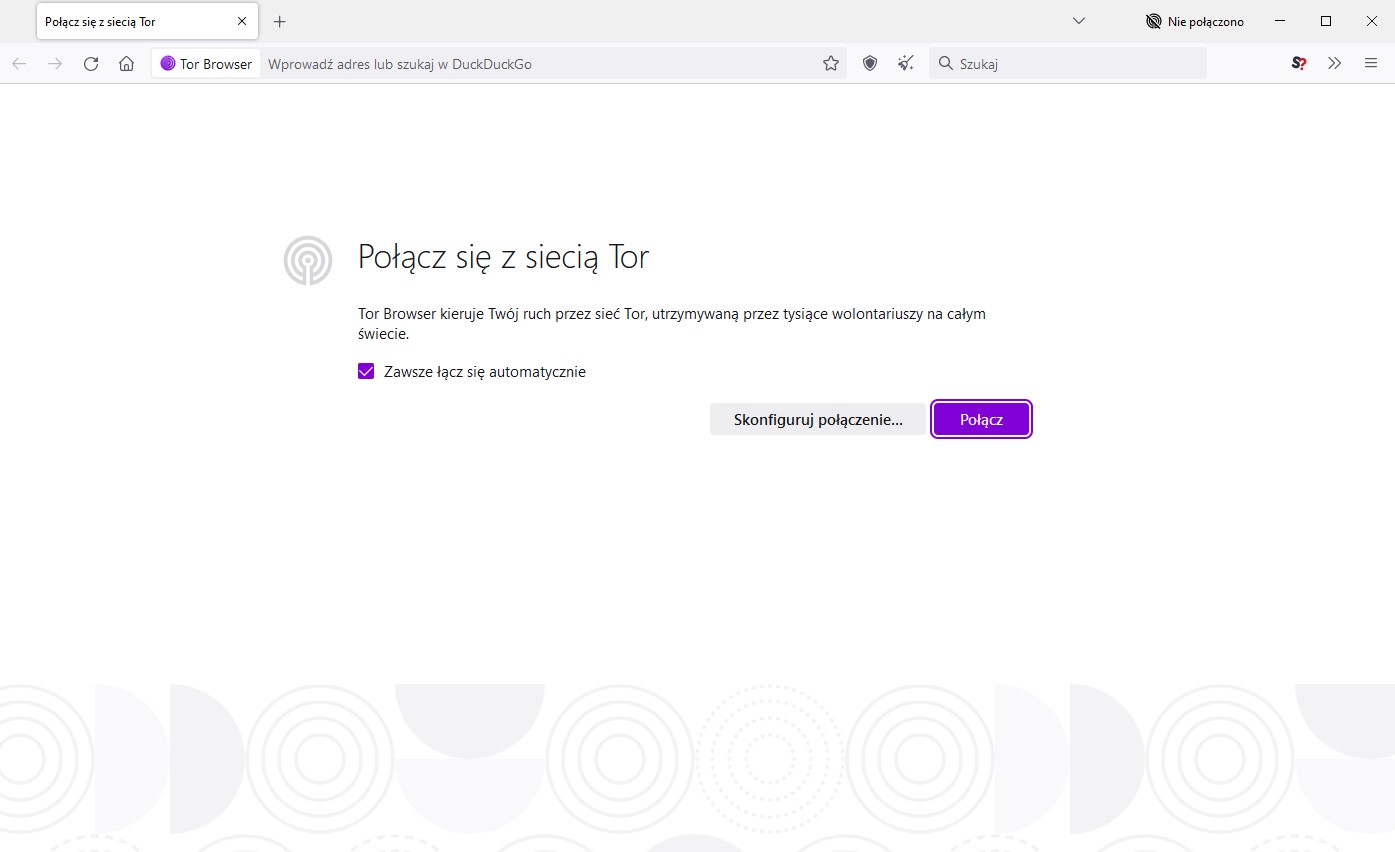
Task: Click the back navigation arrow
Action: coord(20,64)
